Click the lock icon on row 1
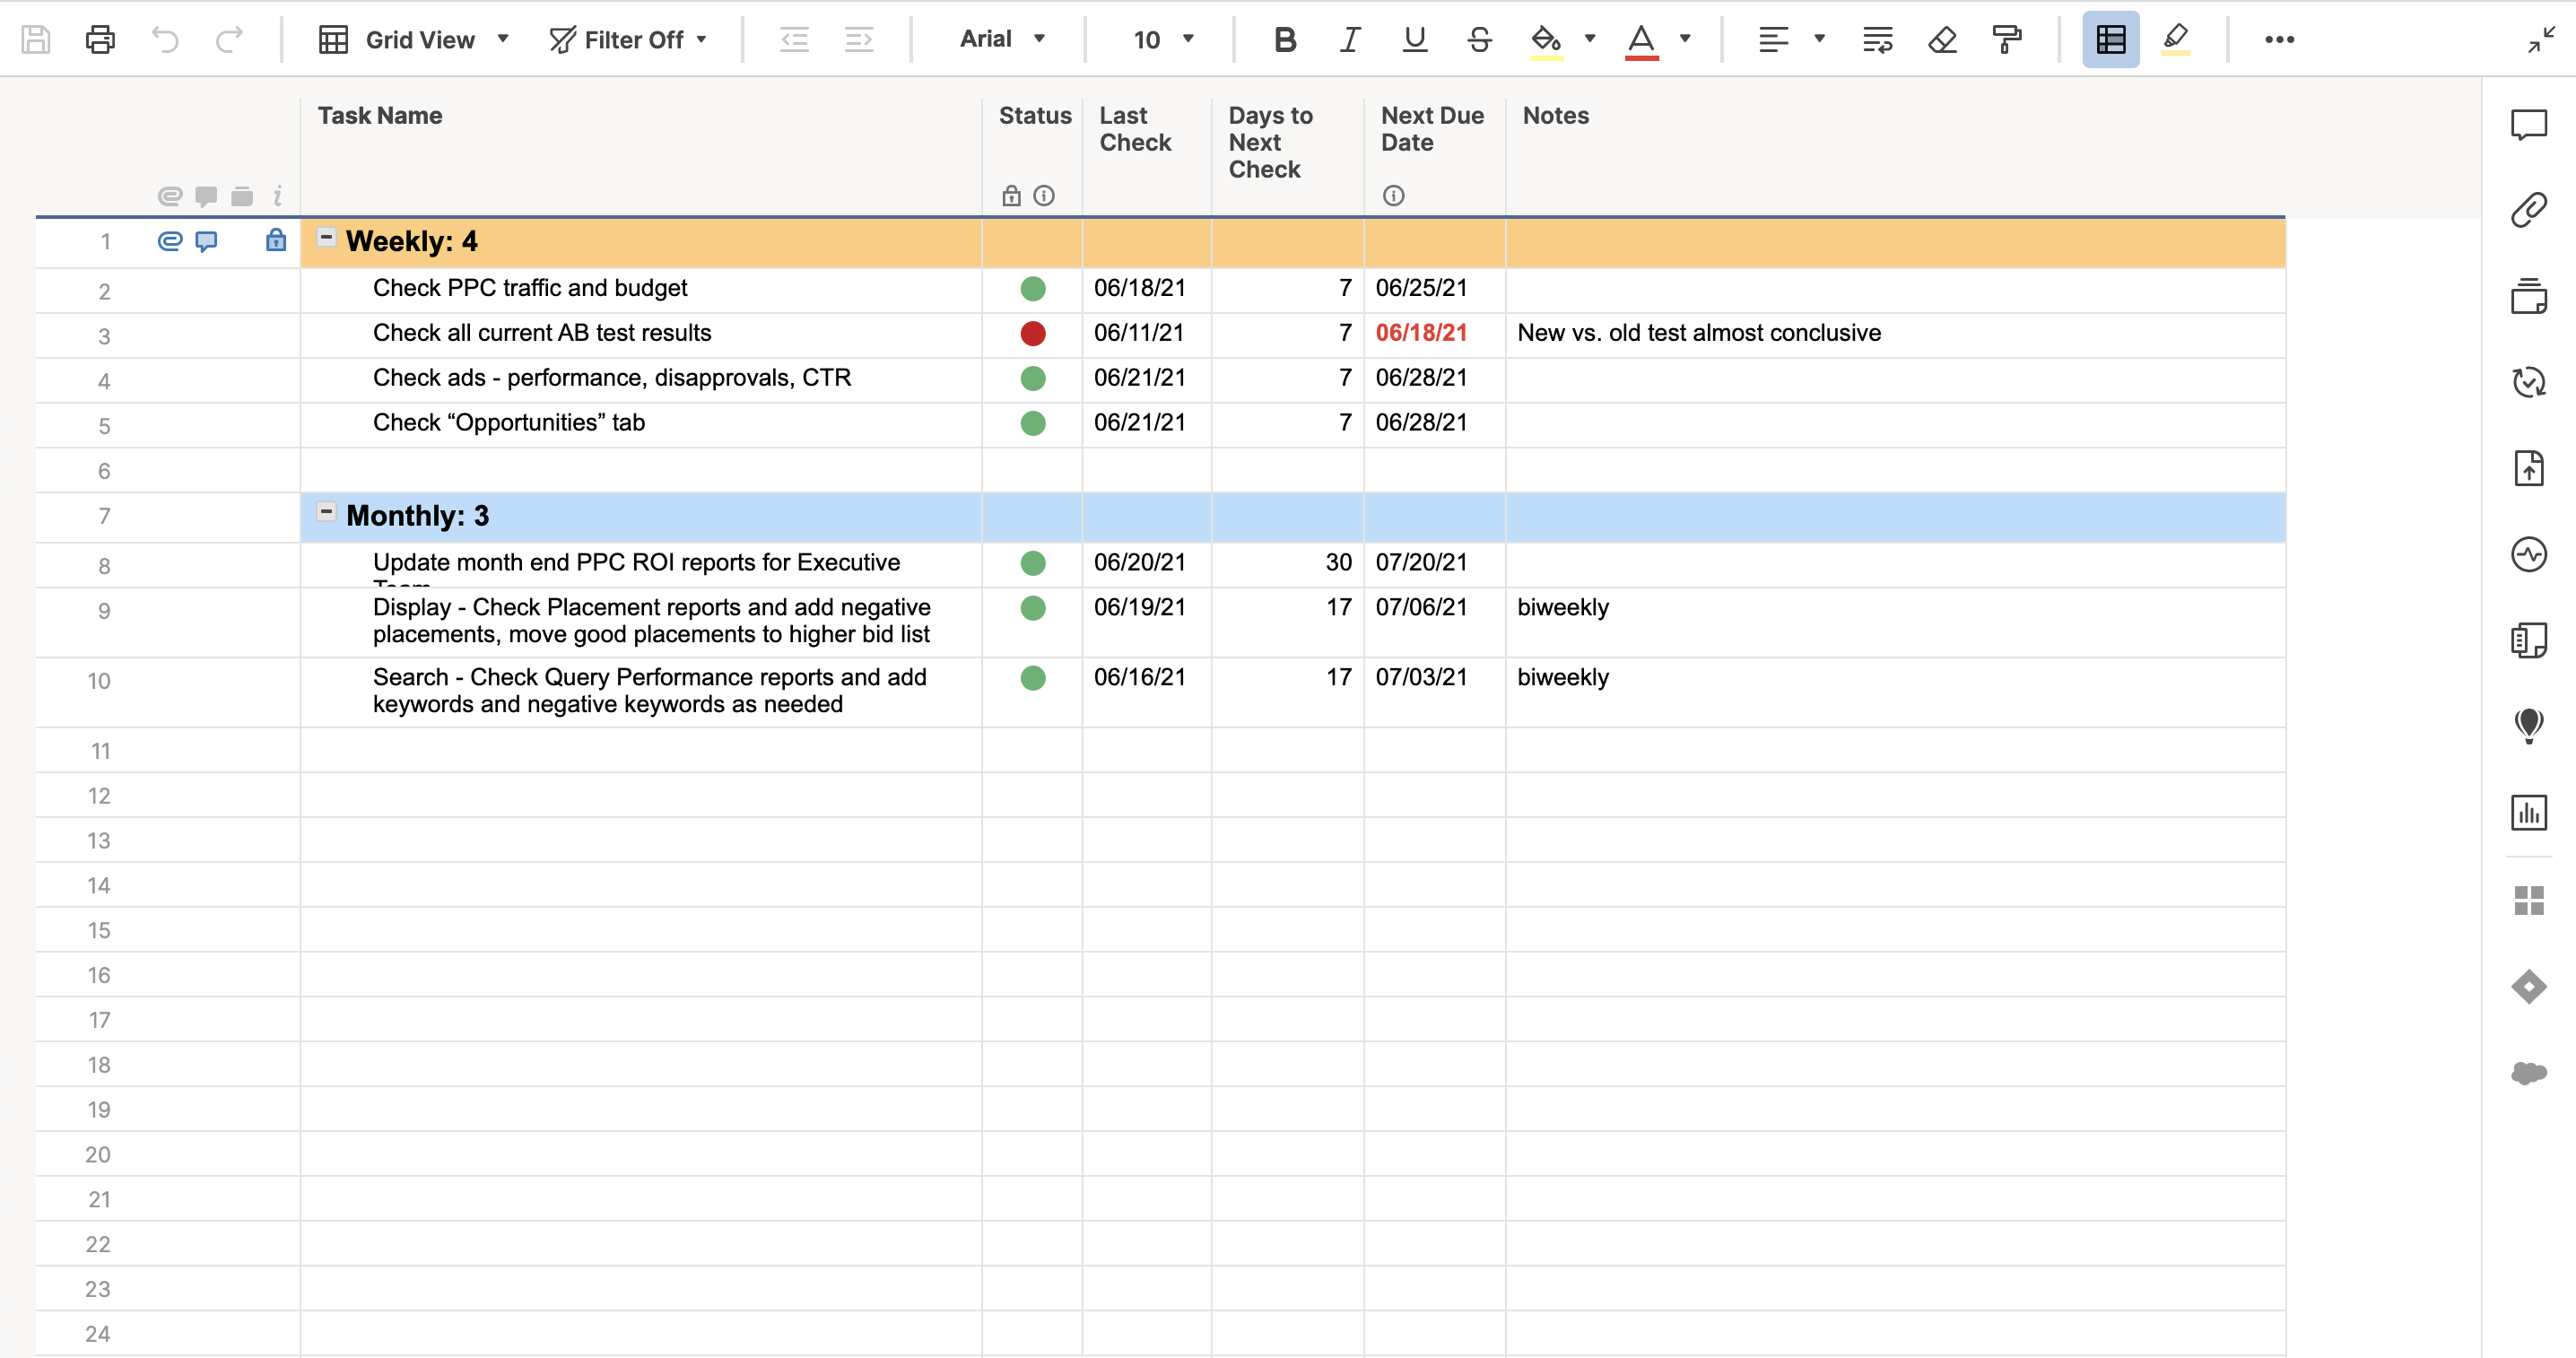The width and height of the screenshot is (2576, 1358). pos(276,240)
